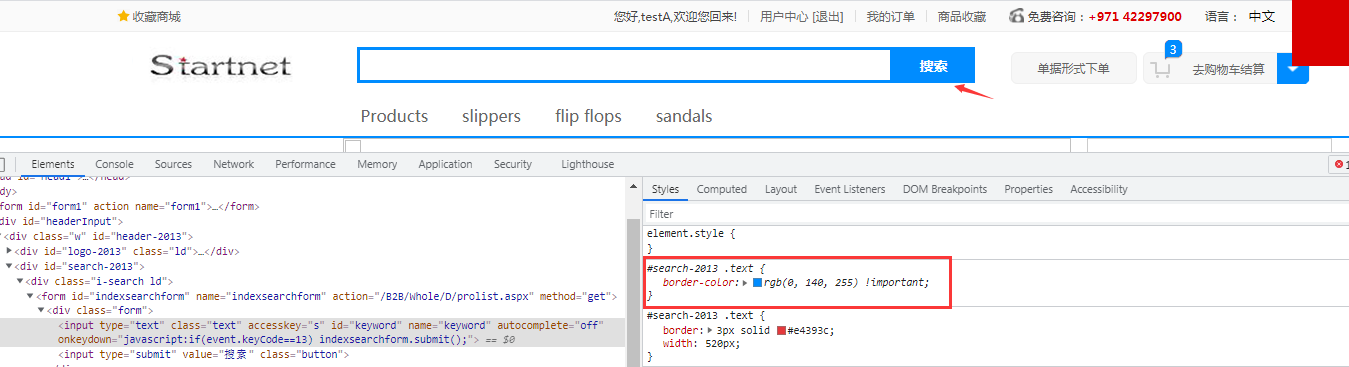Collapse the indexsearchform form node
The width and height of the screenshot is (1349, 367).
(31, 296)
